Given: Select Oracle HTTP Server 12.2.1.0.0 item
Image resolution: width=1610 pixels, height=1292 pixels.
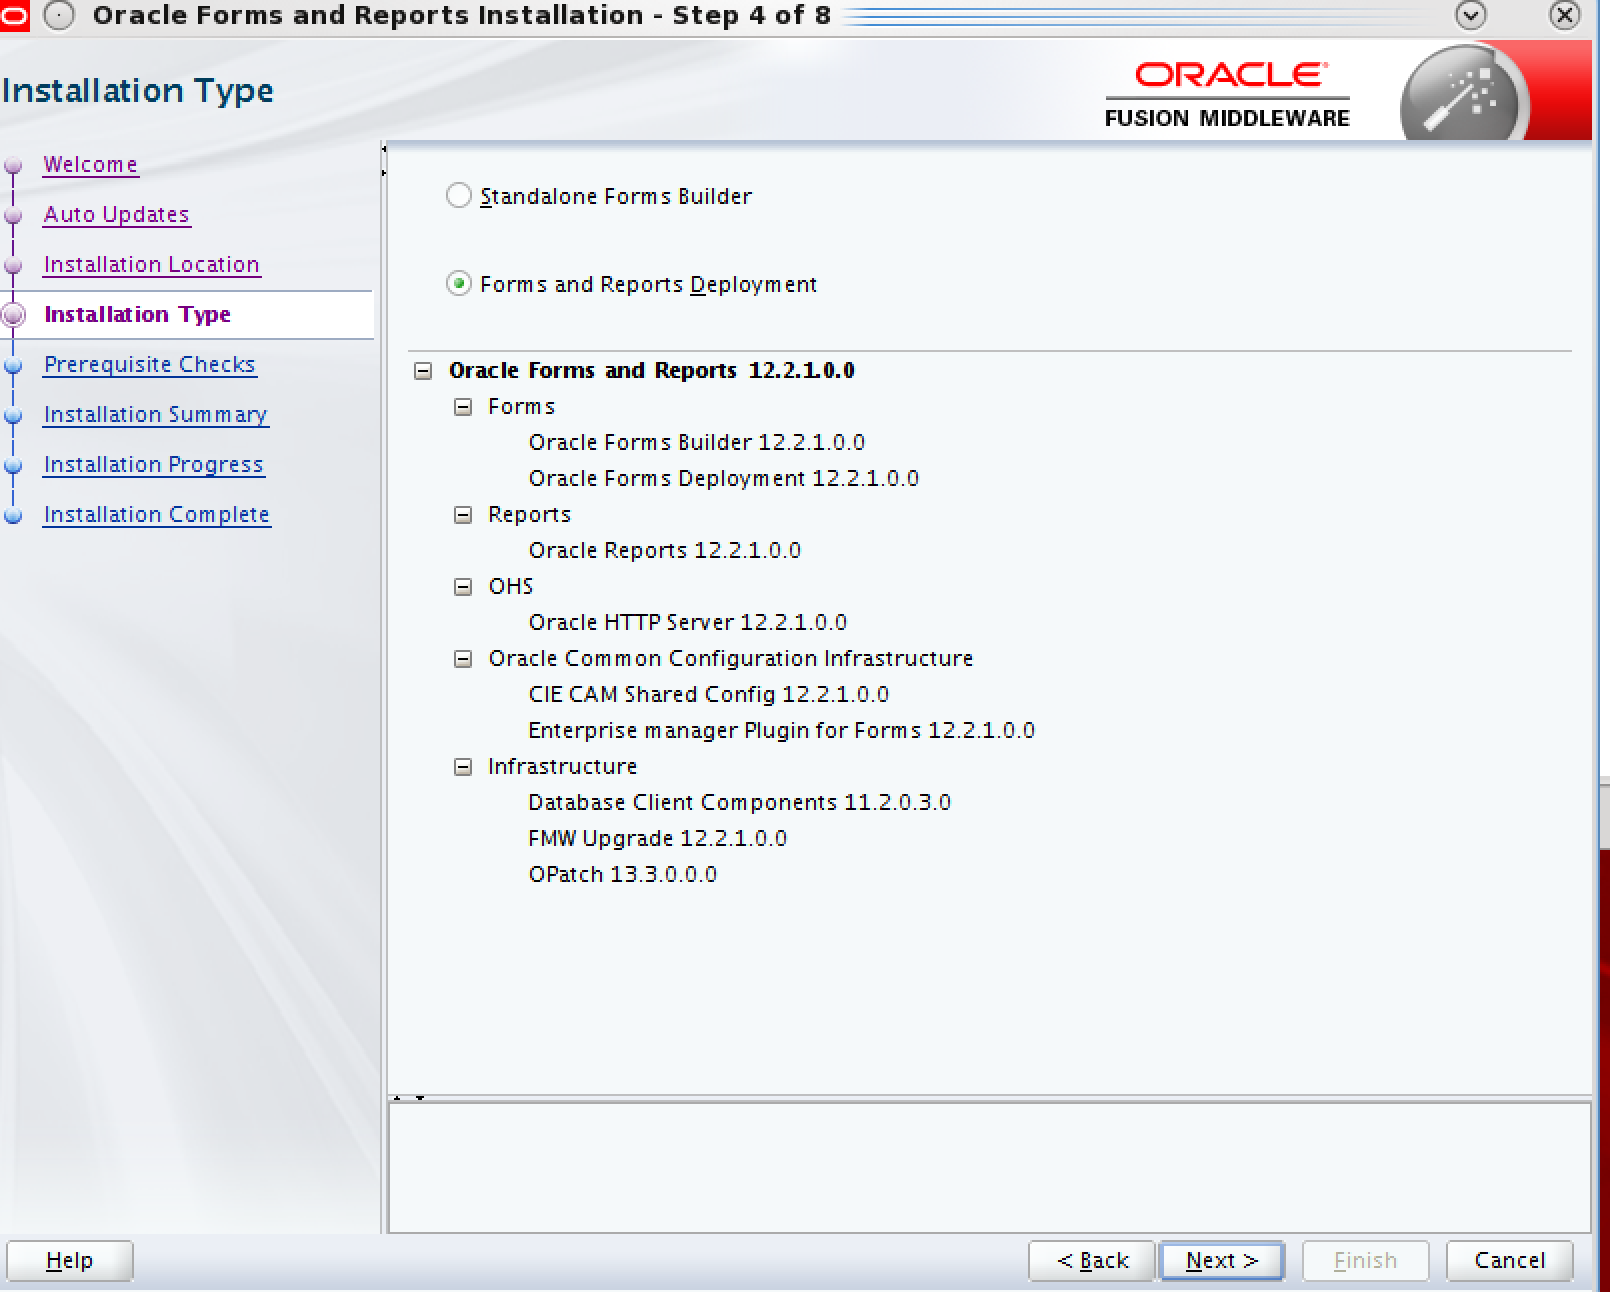Looking at the screenshot, I should tap(687, 622).
